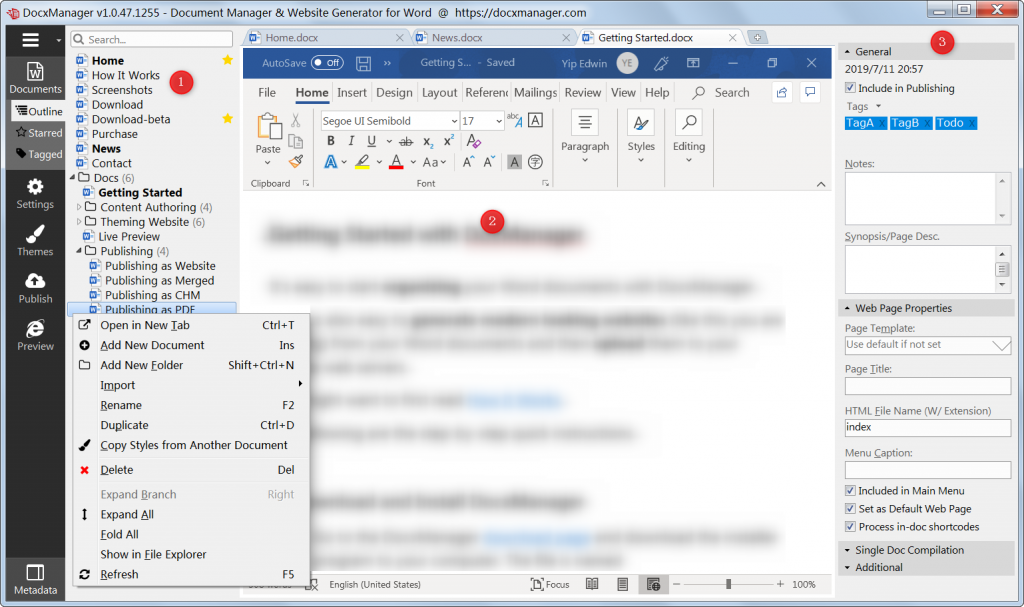The height and width of the screenshot is (607, 1024).
Task: Open the font name dropdown
Action: (x=454, y=121)
